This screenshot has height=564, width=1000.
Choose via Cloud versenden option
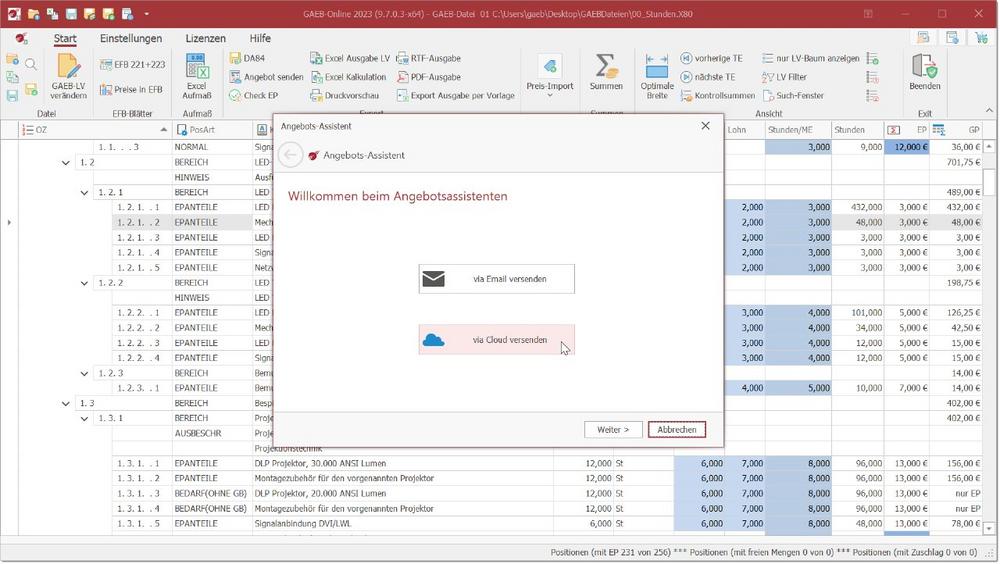pyautogui.click(x=496, y=340)
